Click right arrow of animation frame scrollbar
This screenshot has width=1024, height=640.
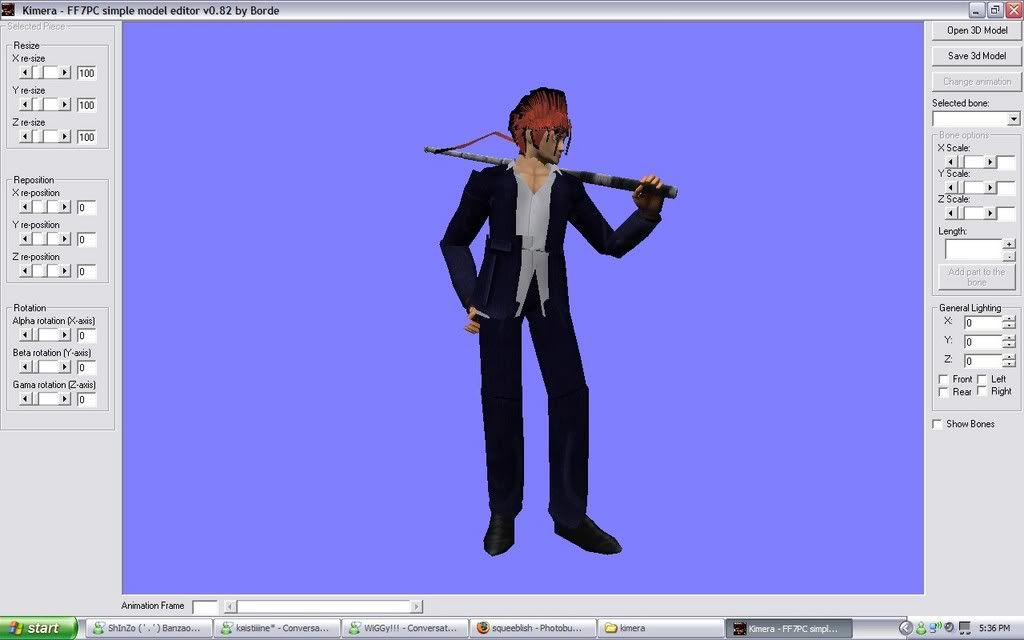(x=417, y=607)
